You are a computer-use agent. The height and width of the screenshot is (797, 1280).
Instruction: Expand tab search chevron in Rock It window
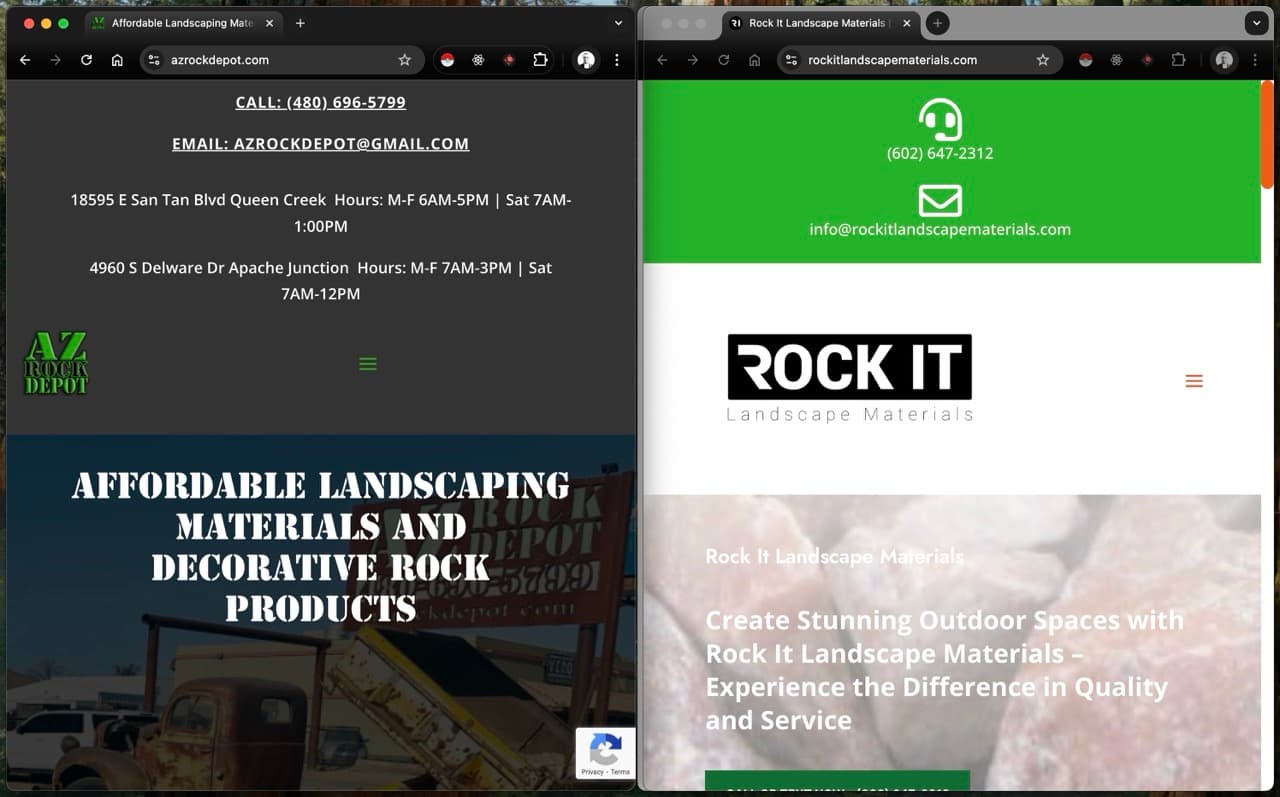[1256, 23]
